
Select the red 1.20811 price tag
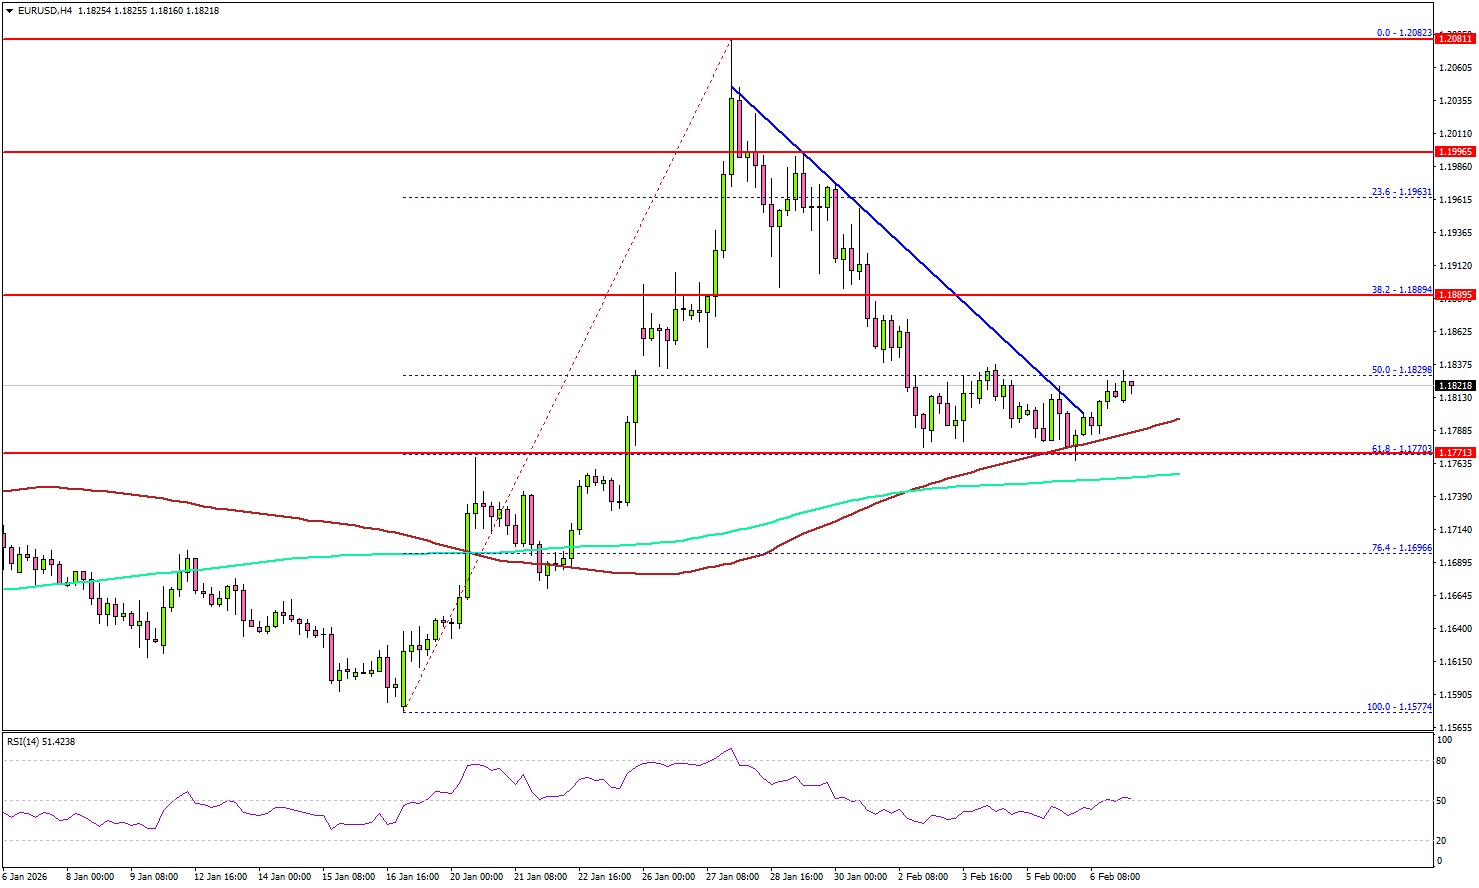pos(1454,38)
